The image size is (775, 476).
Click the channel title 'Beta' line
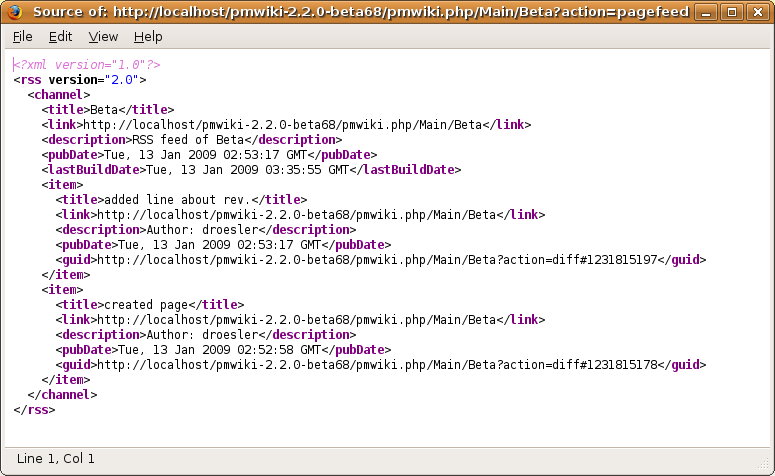point(108,110)
